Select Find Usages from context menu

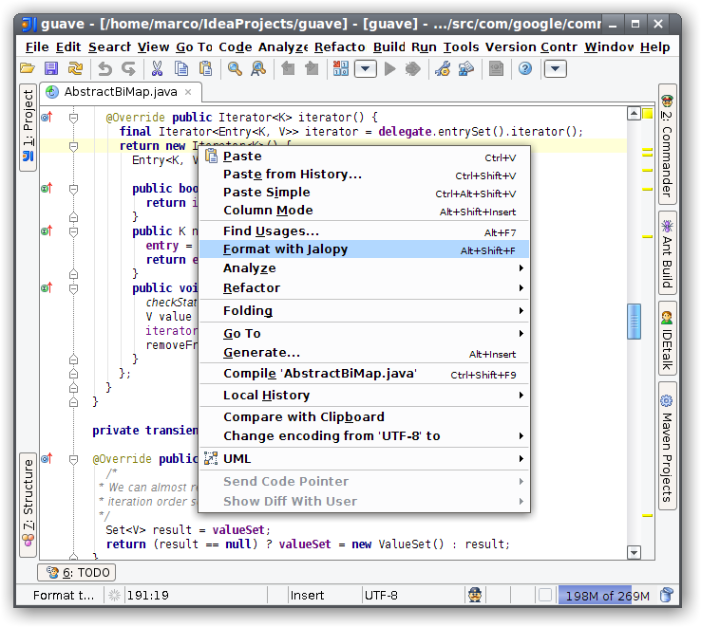tap(364, 231)
